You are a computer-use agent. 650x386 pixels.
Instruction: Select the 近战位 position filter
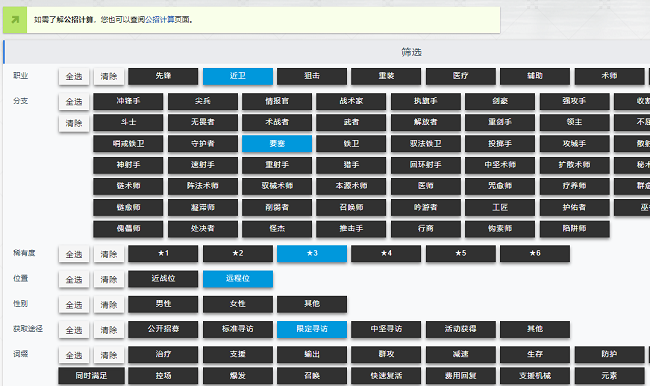coord(163,279)
